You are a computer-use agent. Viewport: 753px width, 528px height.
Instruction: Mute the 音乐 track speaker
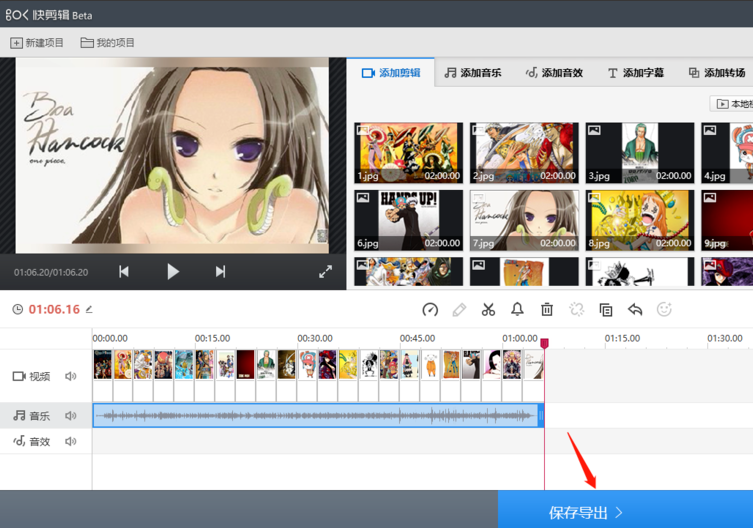71,416
